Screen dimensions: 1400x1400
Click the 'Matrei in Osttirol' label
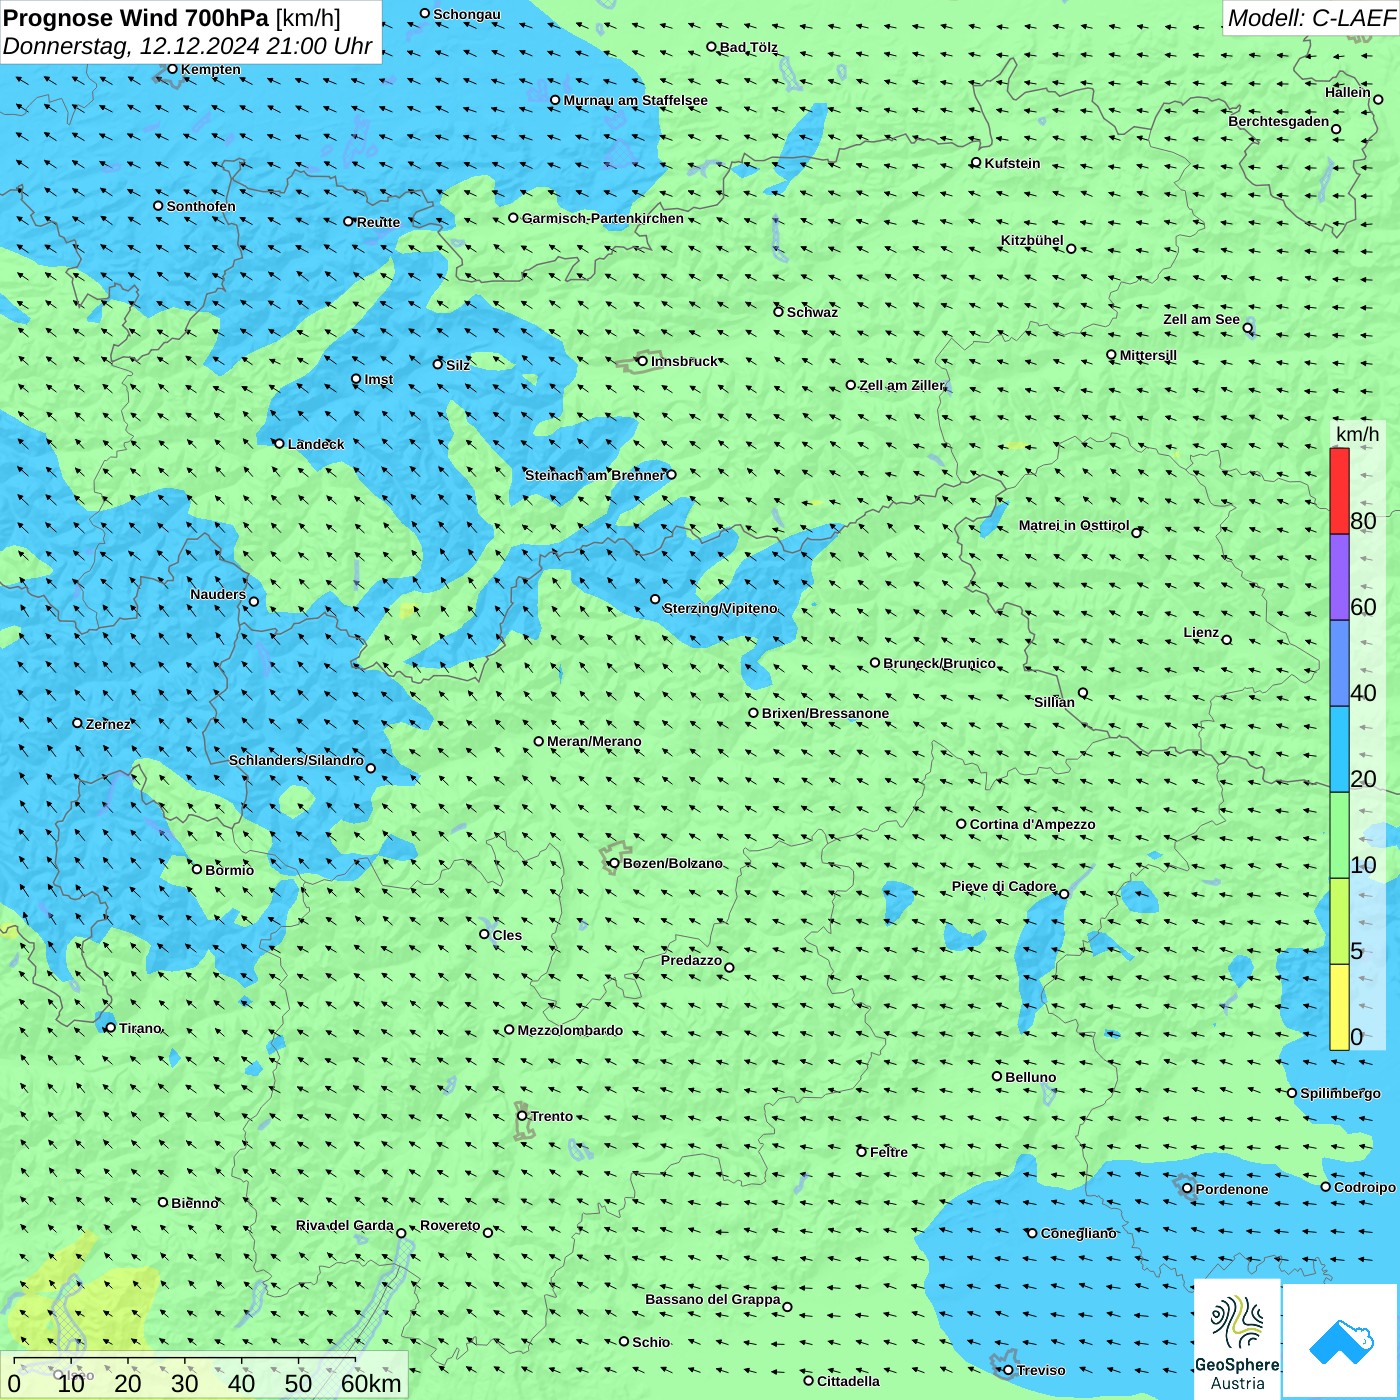pyautogui.click(x=1074, y=526)
